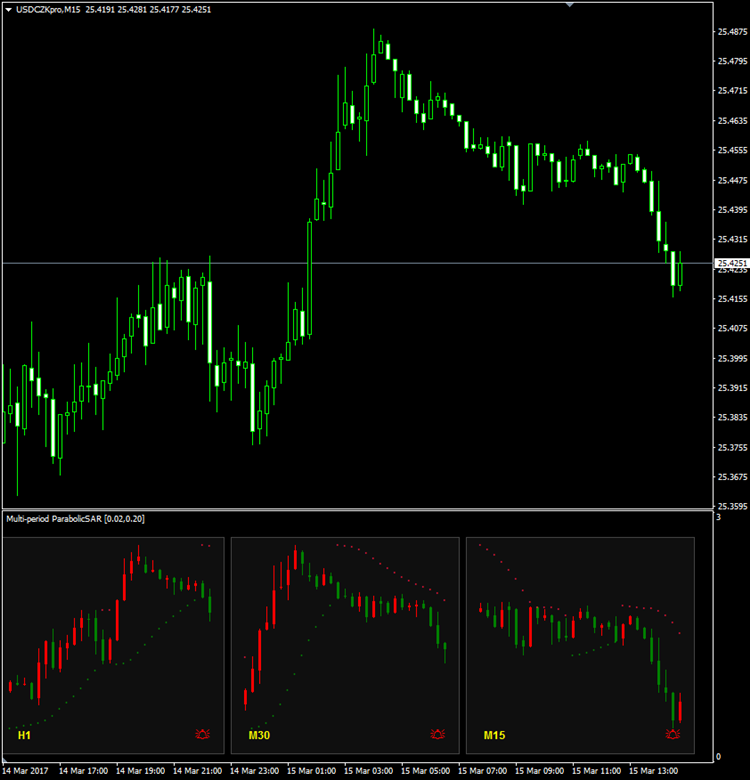Click the M30 mini chart panel

(345, 645)
